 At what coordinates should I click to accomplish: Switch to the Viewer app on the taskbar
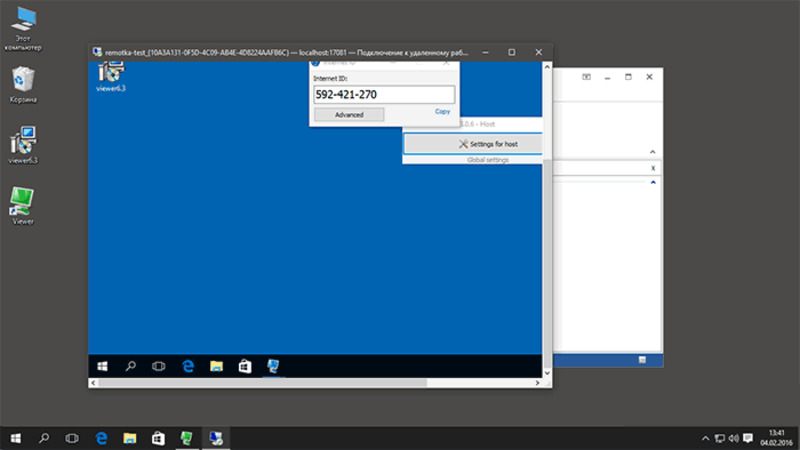[x=187, y=438]
